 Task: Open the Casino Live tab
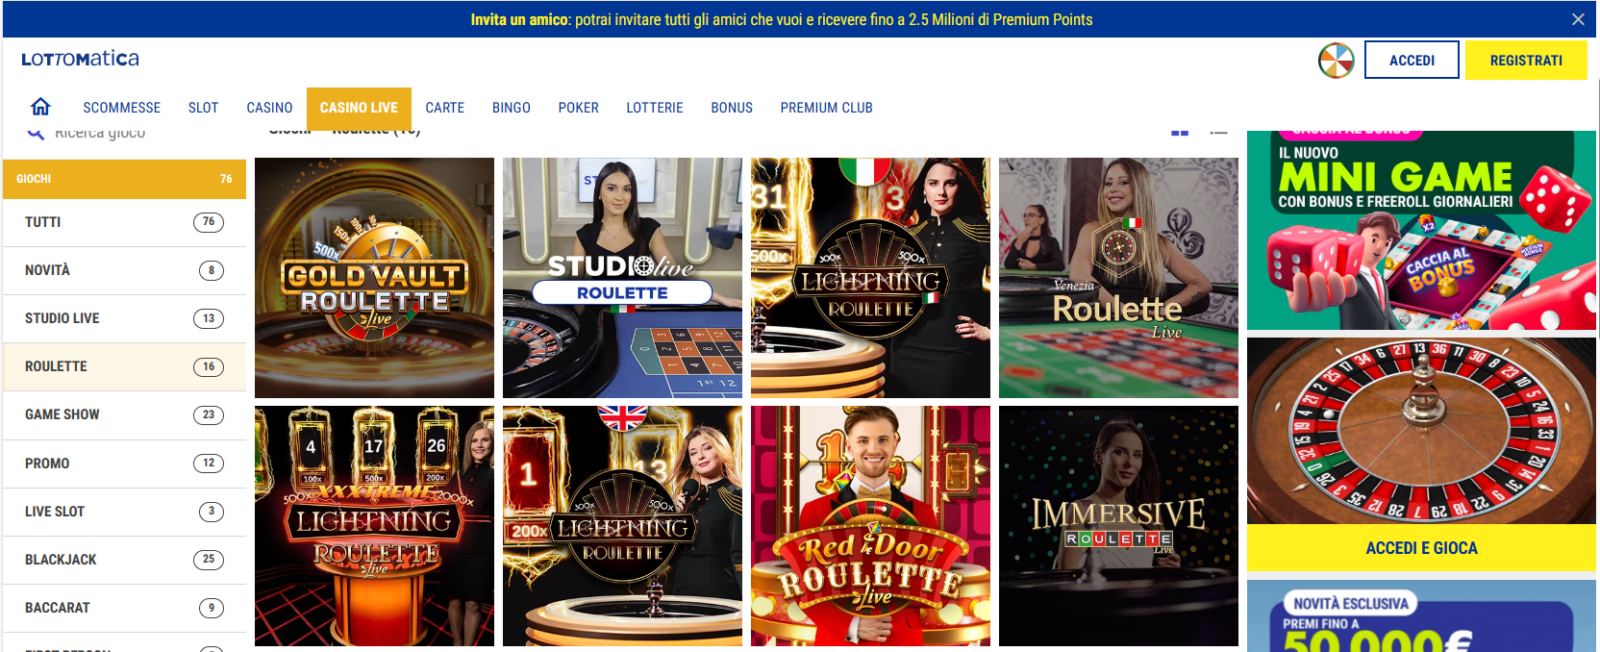(359, 108)
